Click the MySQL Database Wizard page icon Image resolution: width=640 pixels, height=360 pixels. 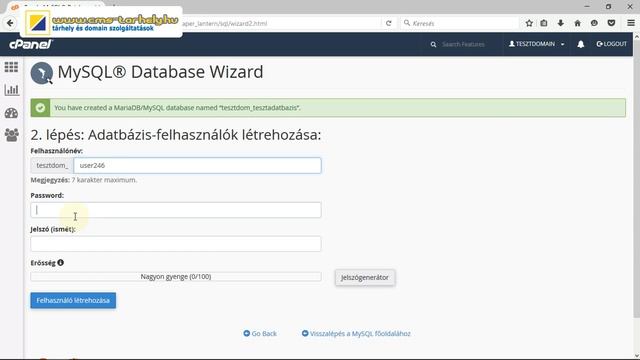click(42, 73)
